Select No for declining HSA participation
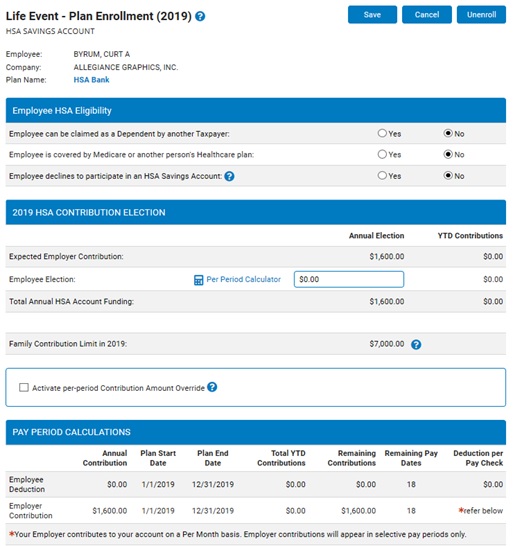The width and height of the screenshot is (513, 546). click(x=448, y=176)
